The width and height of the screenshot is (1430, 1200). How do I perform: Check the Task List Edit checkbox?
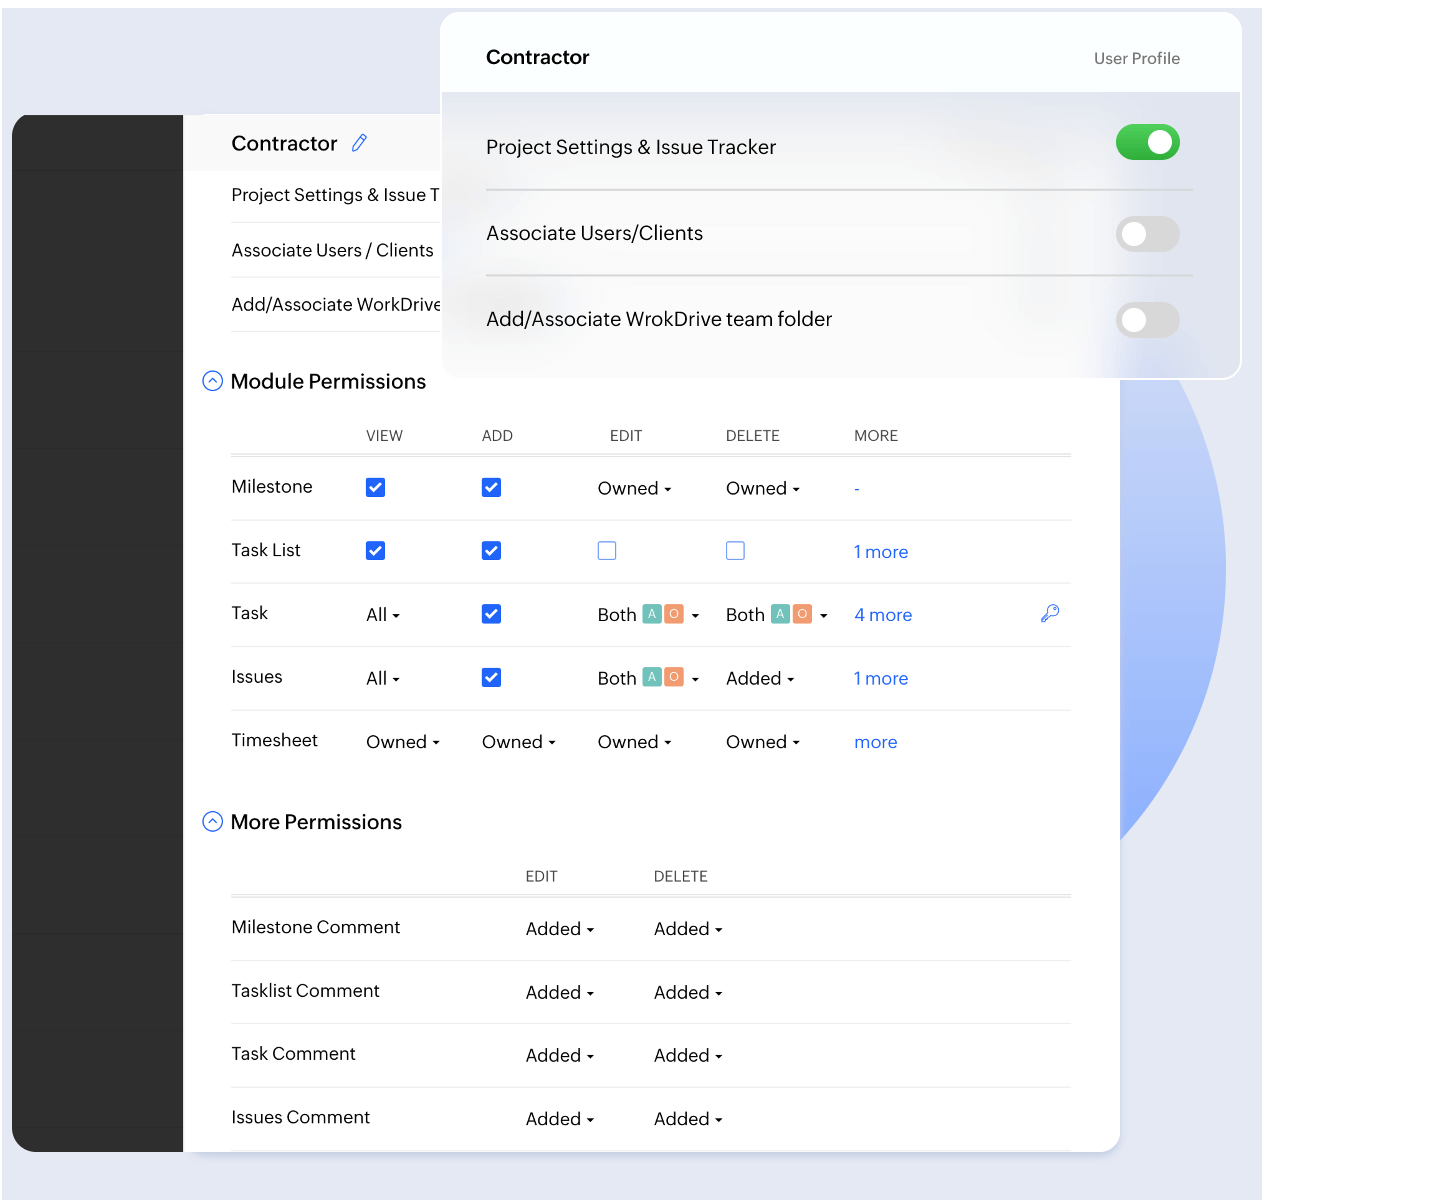coord(607,551)
